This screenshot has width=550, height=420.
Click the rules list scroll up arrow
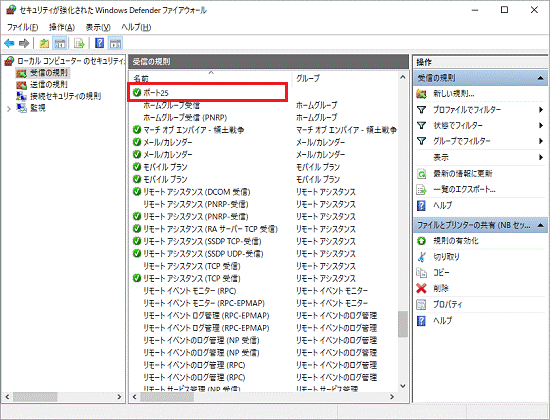coord(403,77)
